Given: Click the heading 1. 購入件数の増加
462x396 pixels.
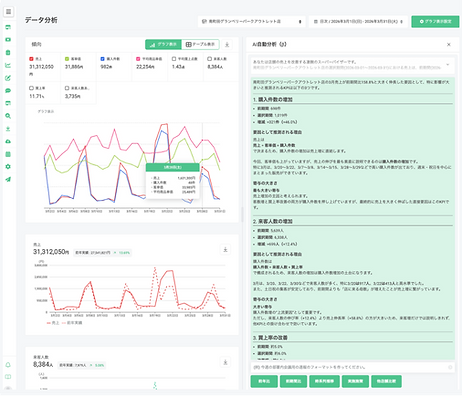Looking at the screenshot, I should pos(273,99).
